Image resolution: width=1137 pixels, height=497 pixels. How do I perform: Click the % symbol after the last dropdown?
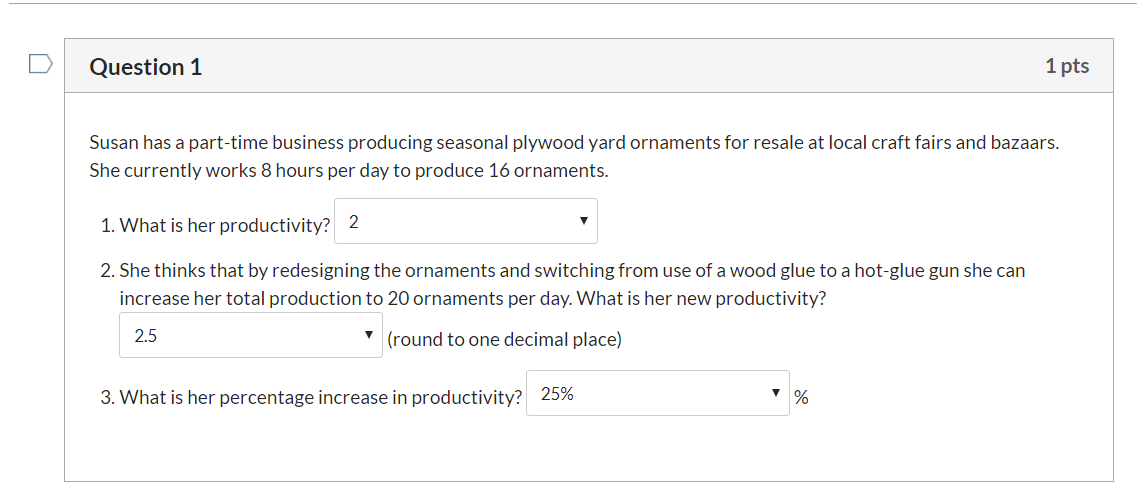(801, 398)
